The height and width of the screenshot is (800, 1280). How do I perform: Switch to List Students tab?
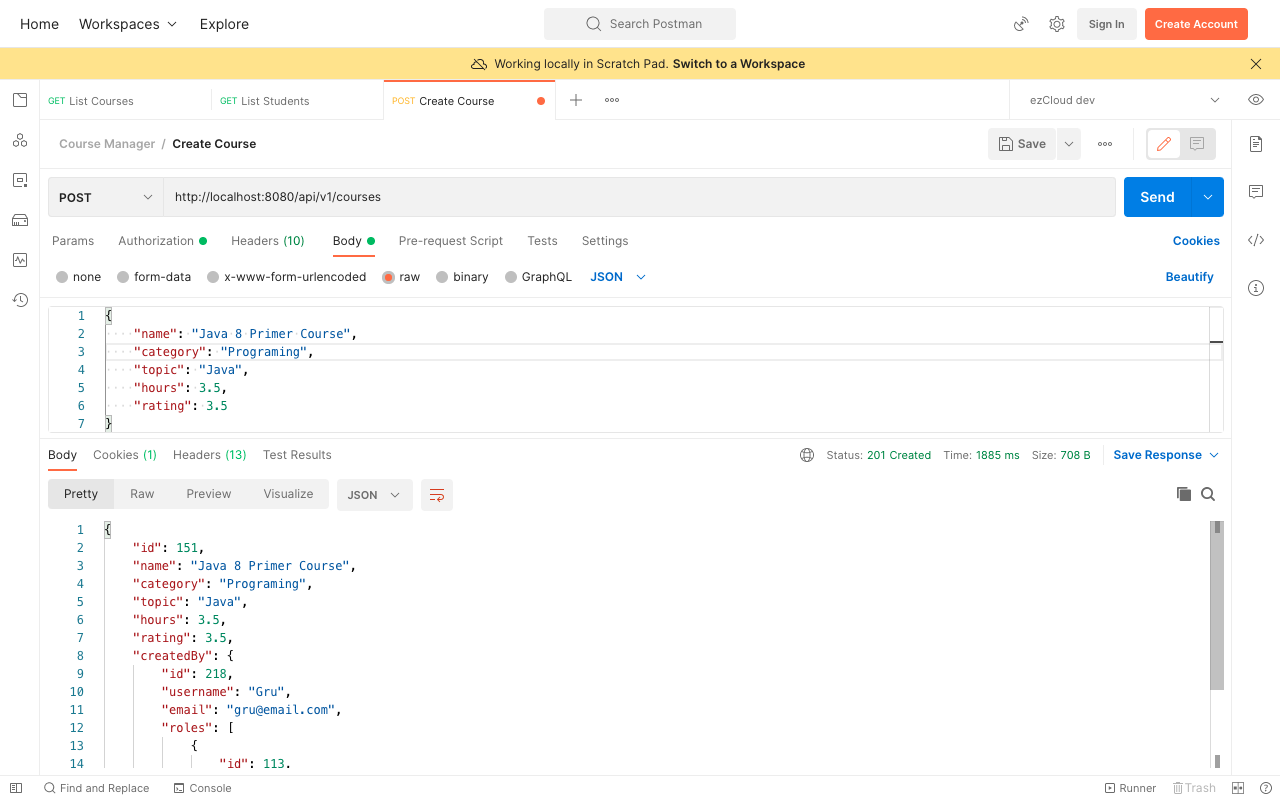[x=297, y=100]
